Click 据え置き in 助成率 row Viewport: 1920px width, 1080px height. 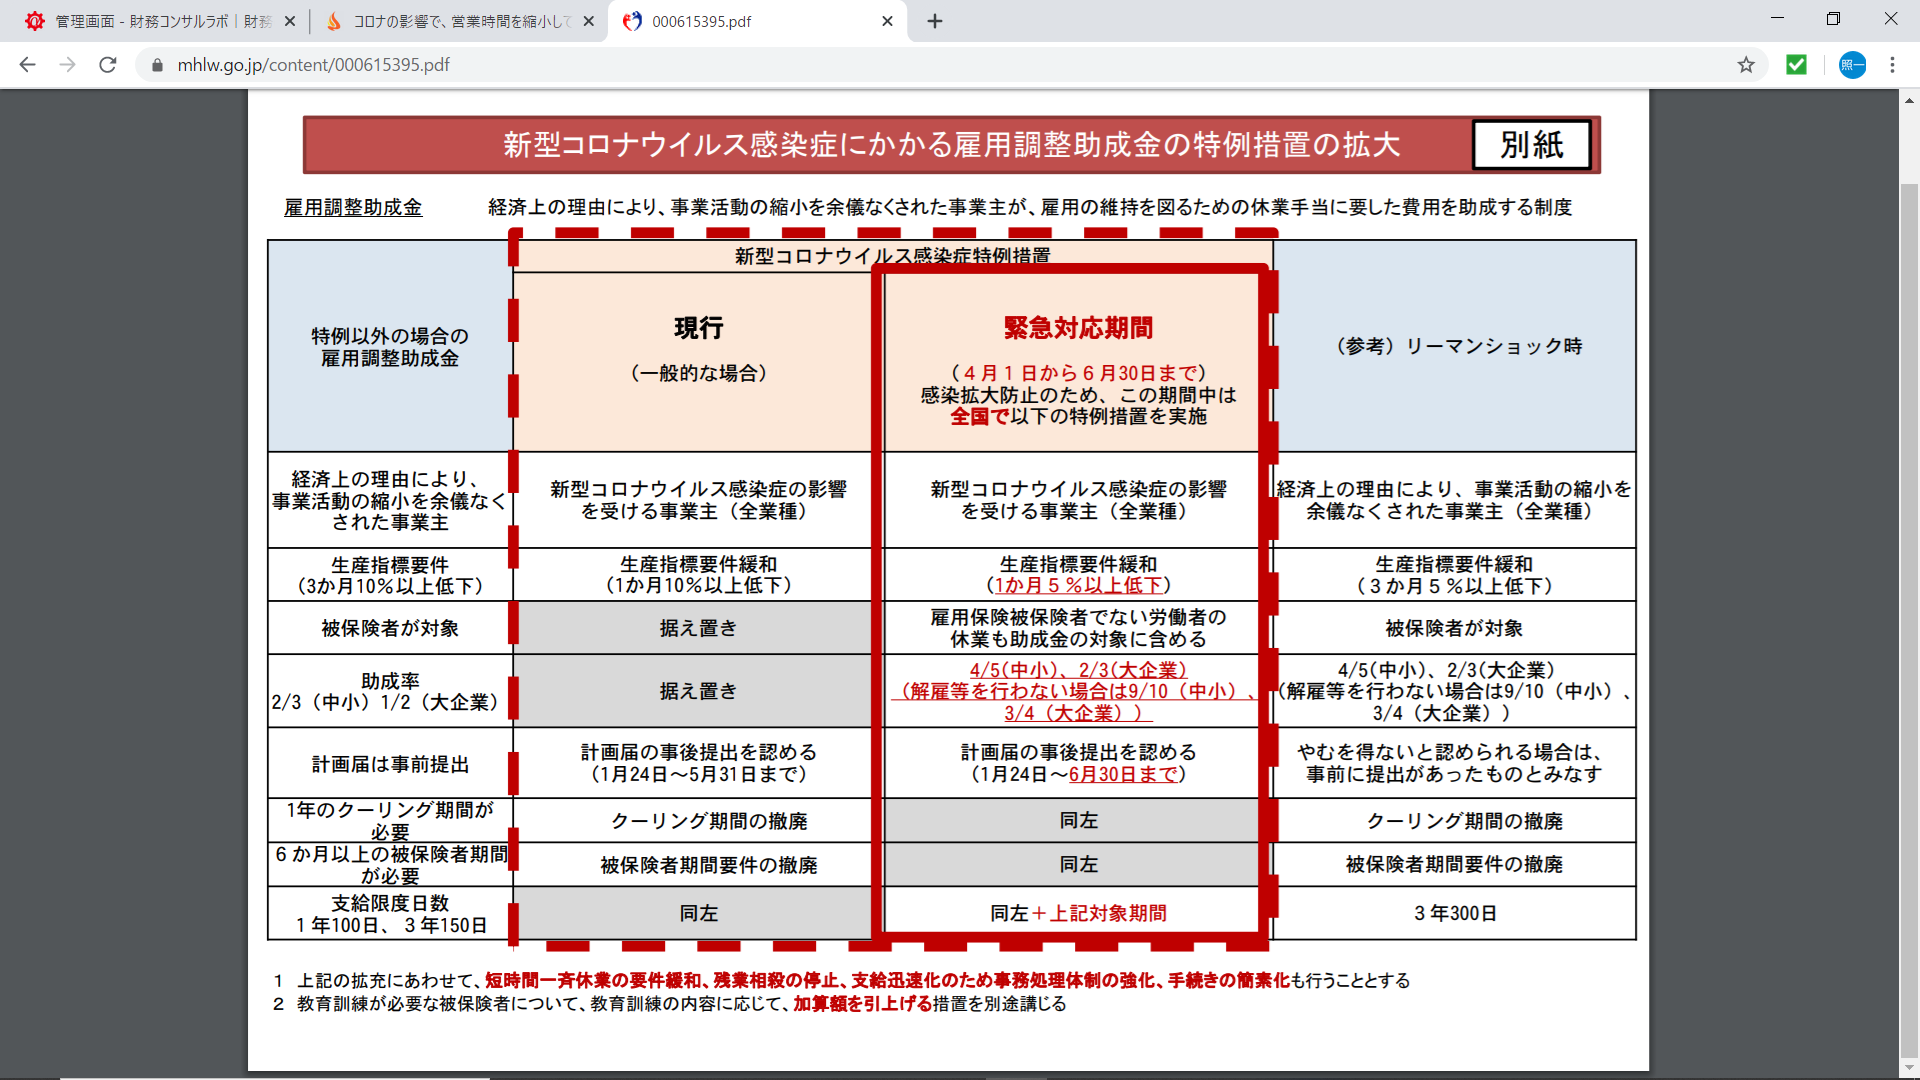tap(698, 691)
